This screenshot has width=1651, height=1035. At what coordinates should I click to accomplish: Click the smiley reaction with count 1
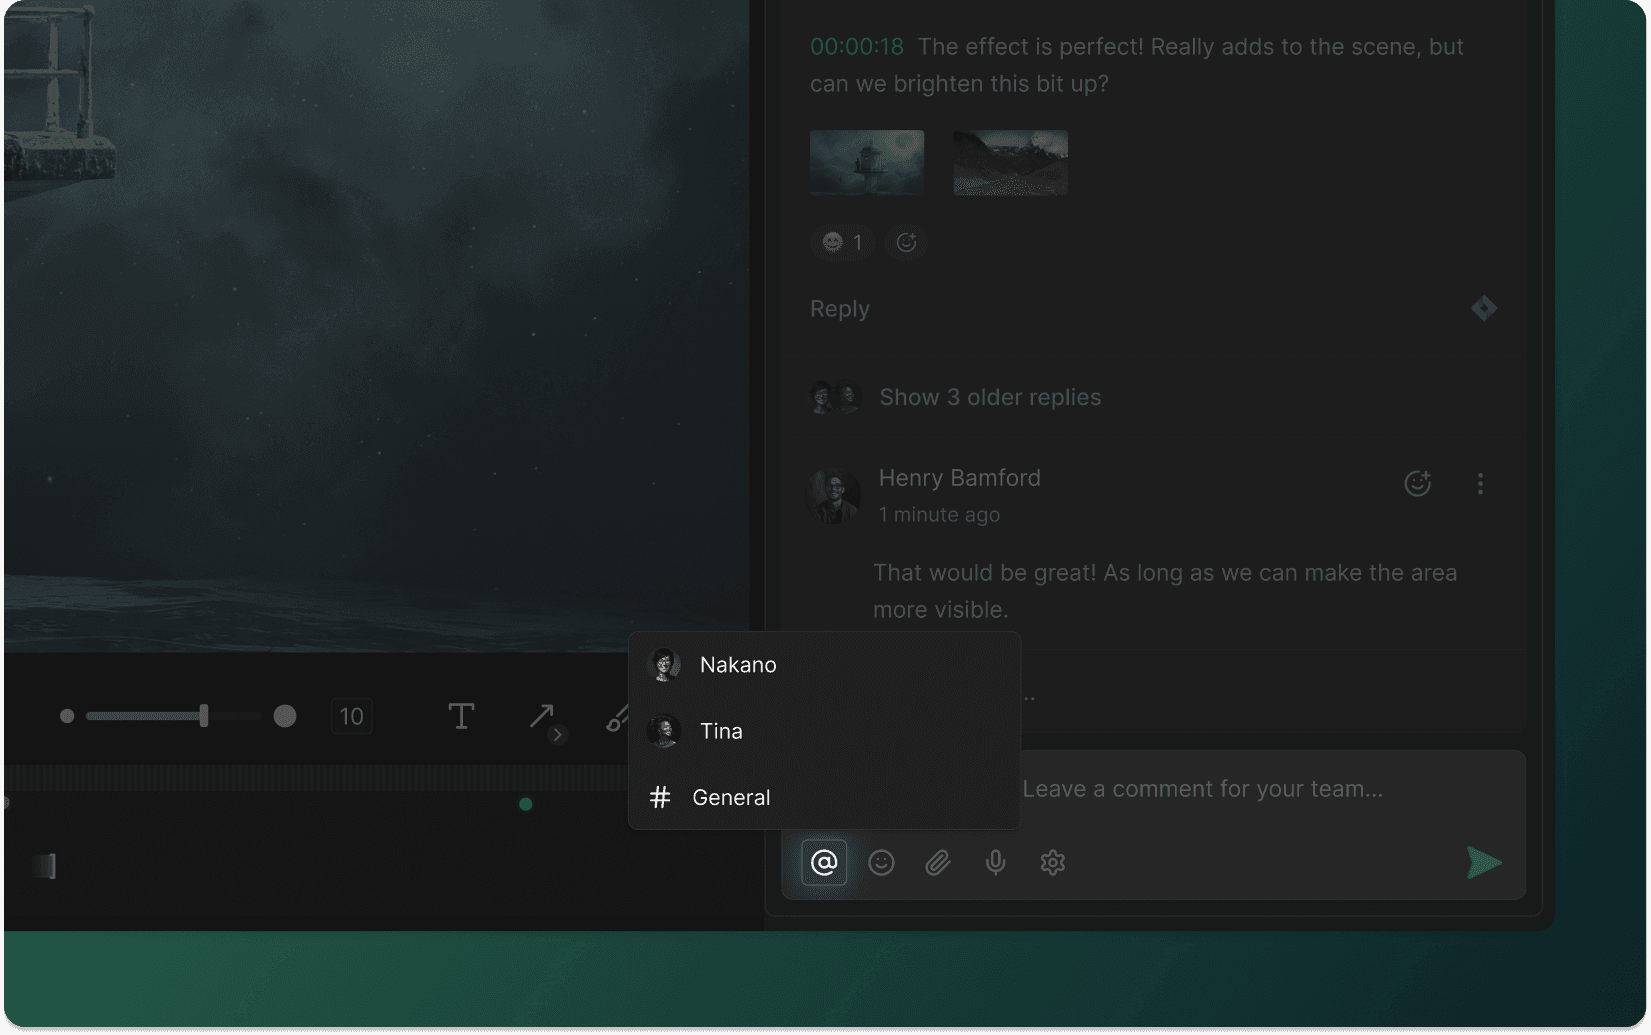click(842, 242)
